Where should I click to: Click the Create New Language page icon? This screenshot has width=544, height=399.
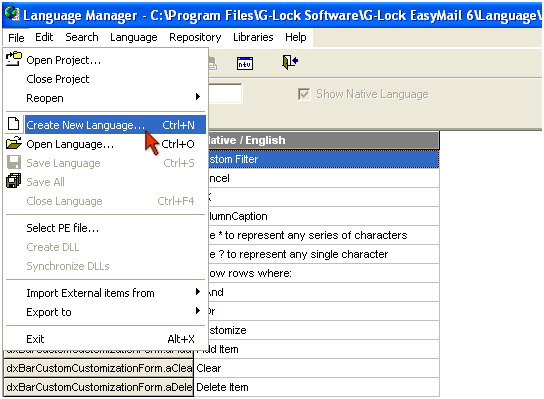click(x=14, y=124)
